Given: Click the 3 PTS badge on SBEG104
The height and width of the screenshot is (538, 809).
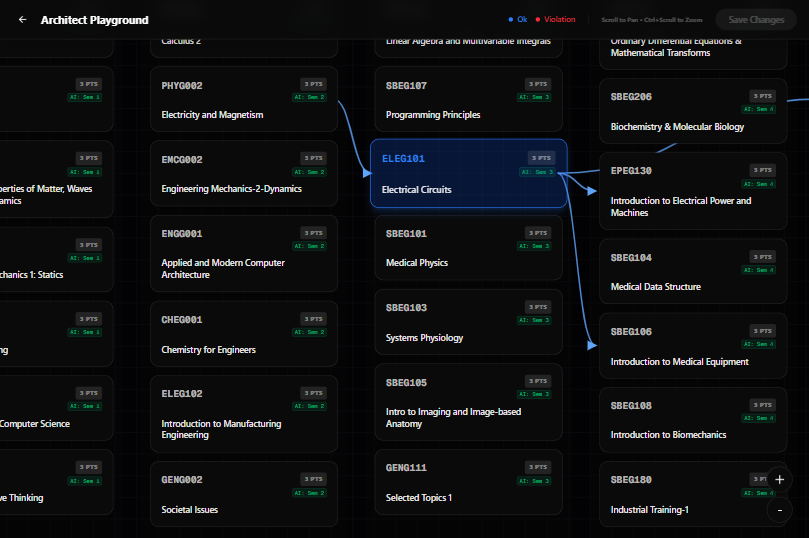Looking at the screenshot, I should click(763, 257).
